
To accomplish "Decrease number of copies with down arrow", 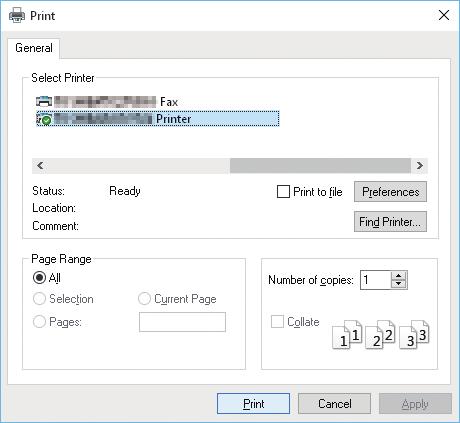I will 398,284.
